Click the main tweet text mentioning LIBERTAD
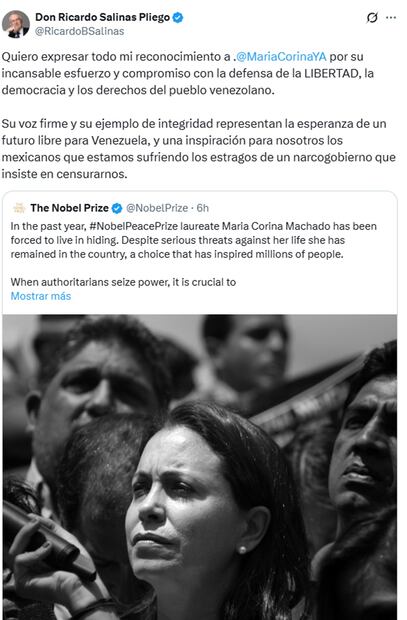407x620 pixels. click(x=187, y=73)
